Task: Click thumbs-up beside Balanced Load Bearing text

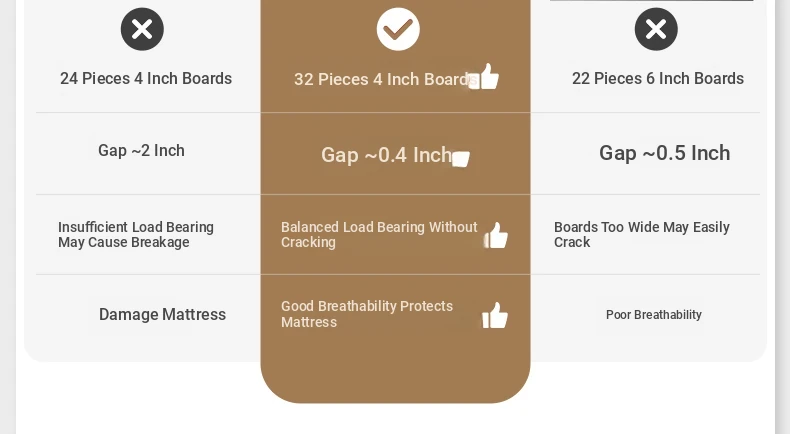Action: click(496, 236)
